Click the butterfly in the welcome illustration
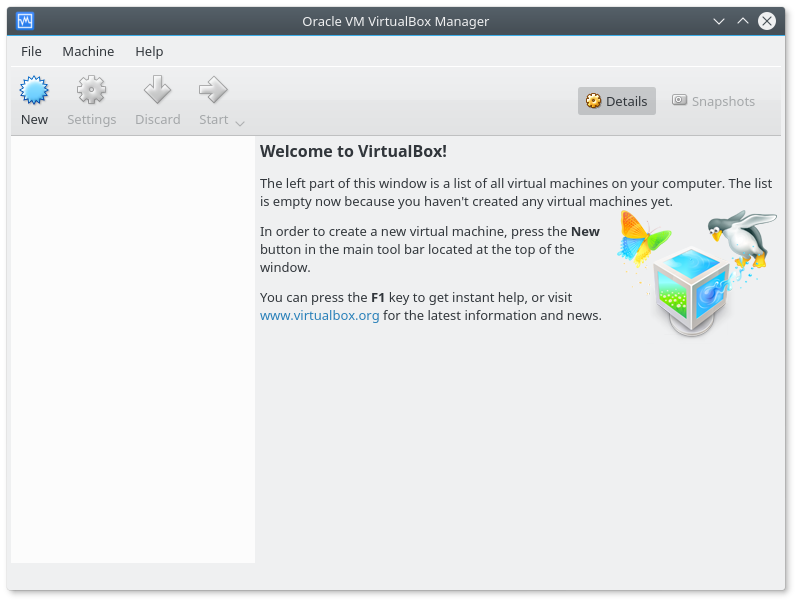 click(x=642, y=237)
